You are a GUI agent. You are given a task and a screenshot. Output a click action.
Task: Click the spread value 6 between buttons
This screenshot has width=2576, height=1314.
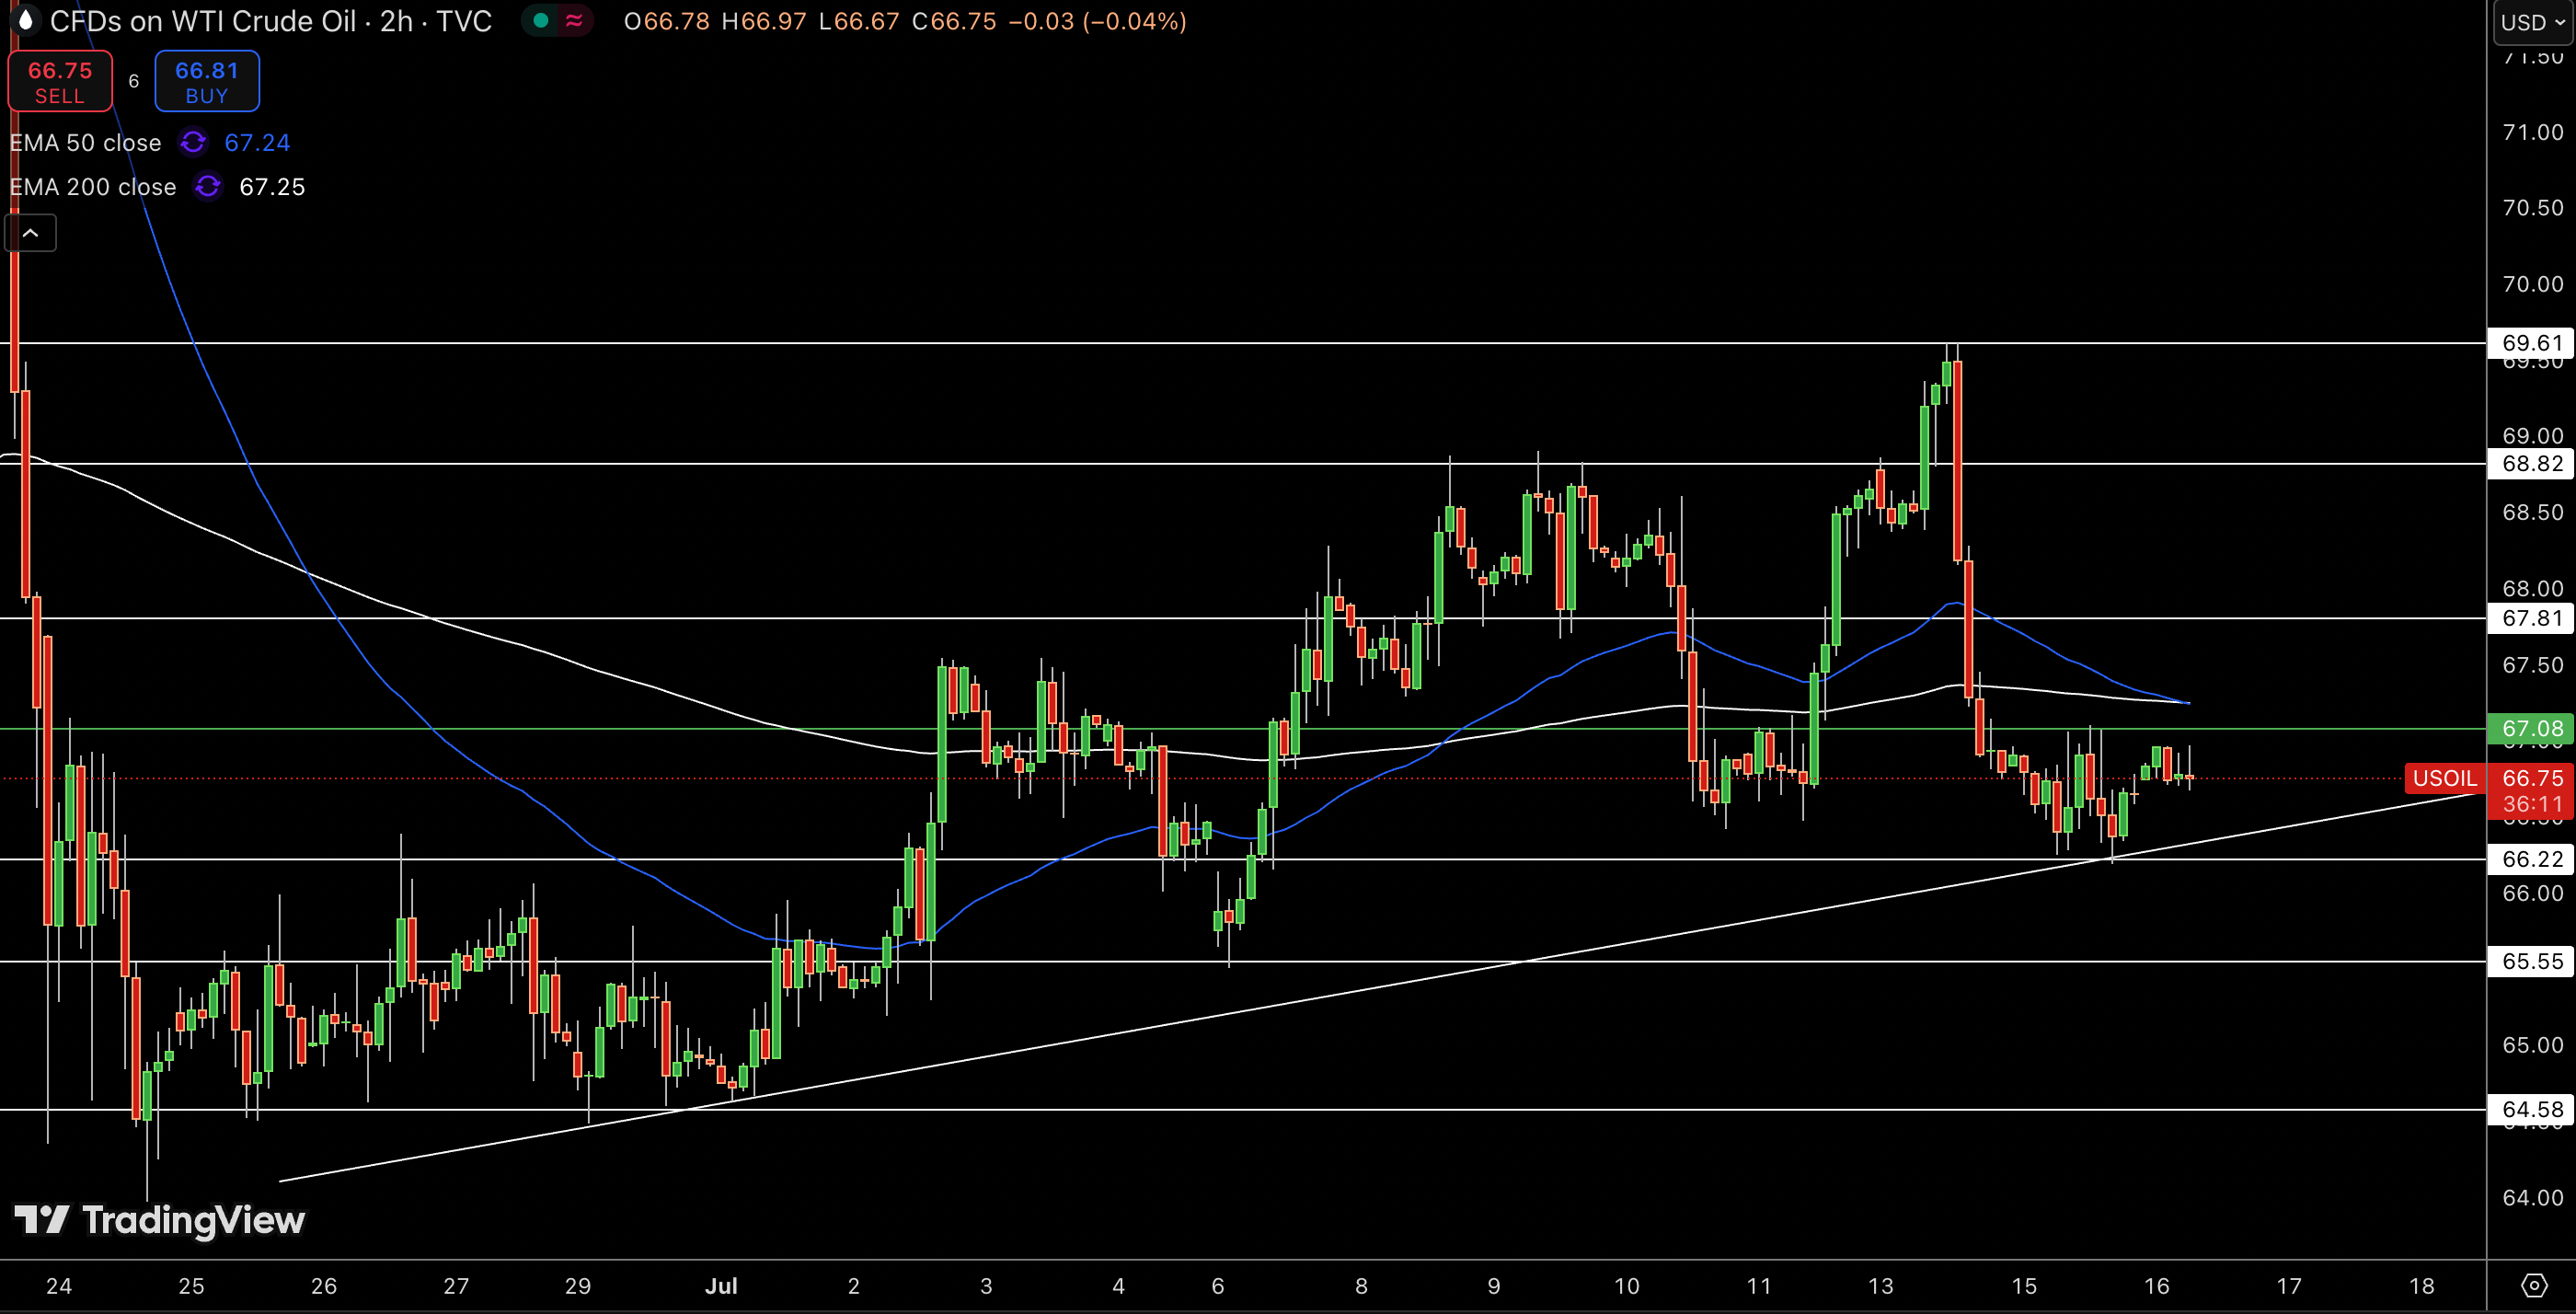(x=134, y=81)
